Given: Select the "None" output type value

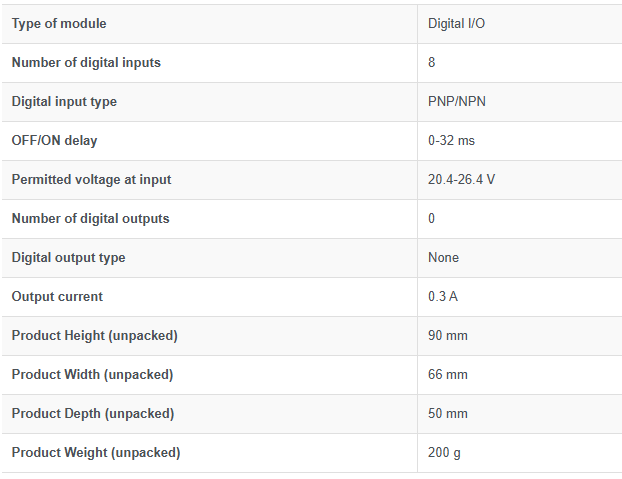Looking at the screenshot, I should pyautogui.click(x=443, y=257).
